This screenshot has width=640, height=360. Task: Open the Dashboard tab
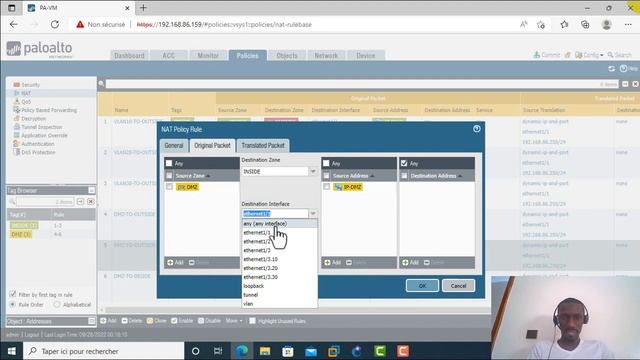129,56
